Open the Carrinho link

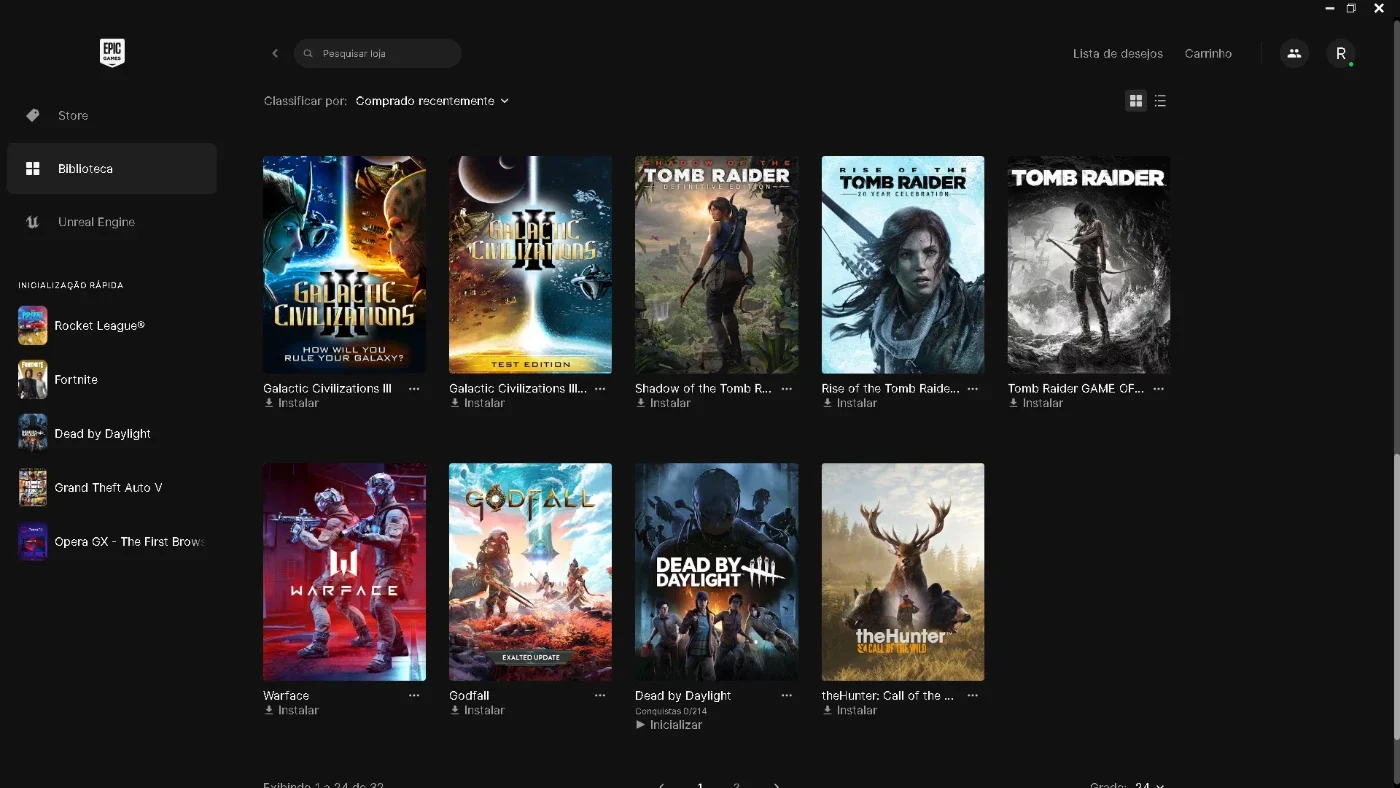coord(1208,54)
